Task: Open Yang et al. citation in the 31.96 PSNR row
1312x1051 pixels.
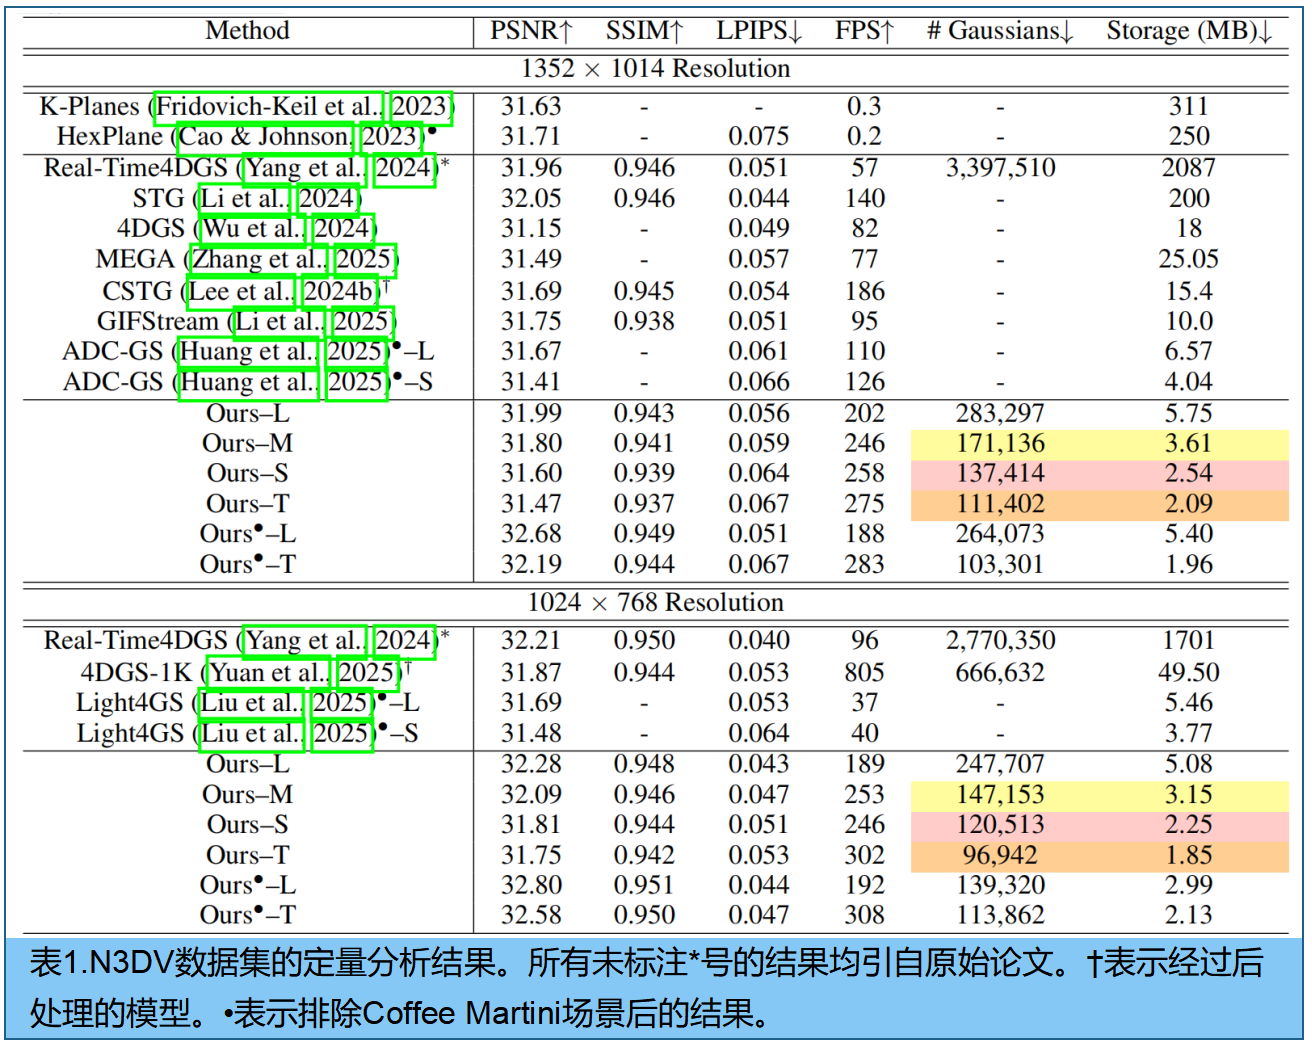Action: pyautogui.click(x=304, y=168)
